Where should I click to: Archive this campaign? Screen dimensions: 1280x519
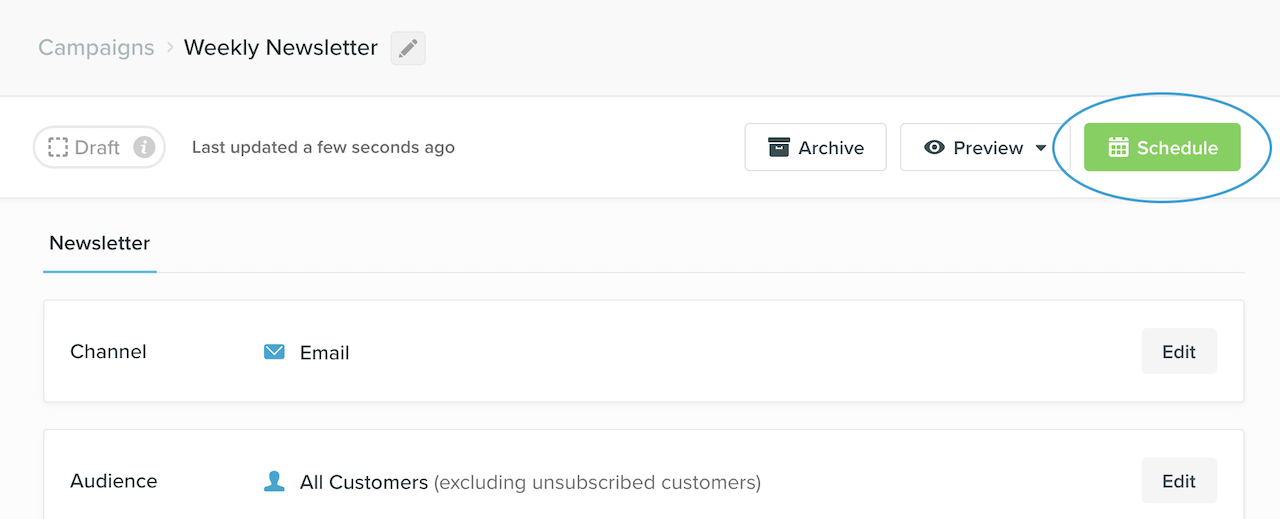point(815,148)
